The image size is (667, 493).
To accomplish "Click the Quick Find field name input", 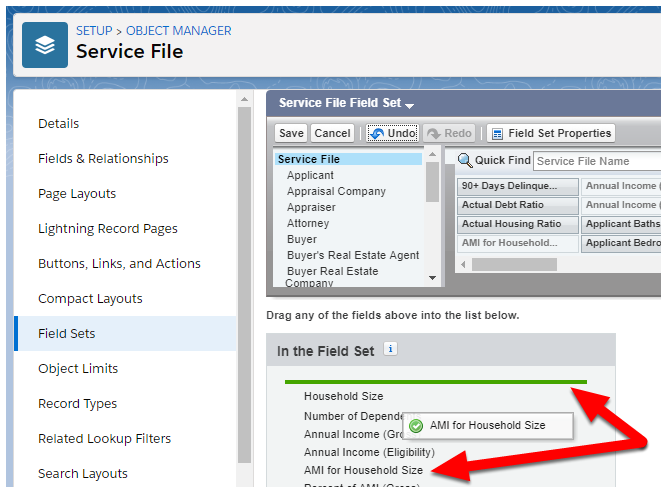I will [x=598, y=161].
